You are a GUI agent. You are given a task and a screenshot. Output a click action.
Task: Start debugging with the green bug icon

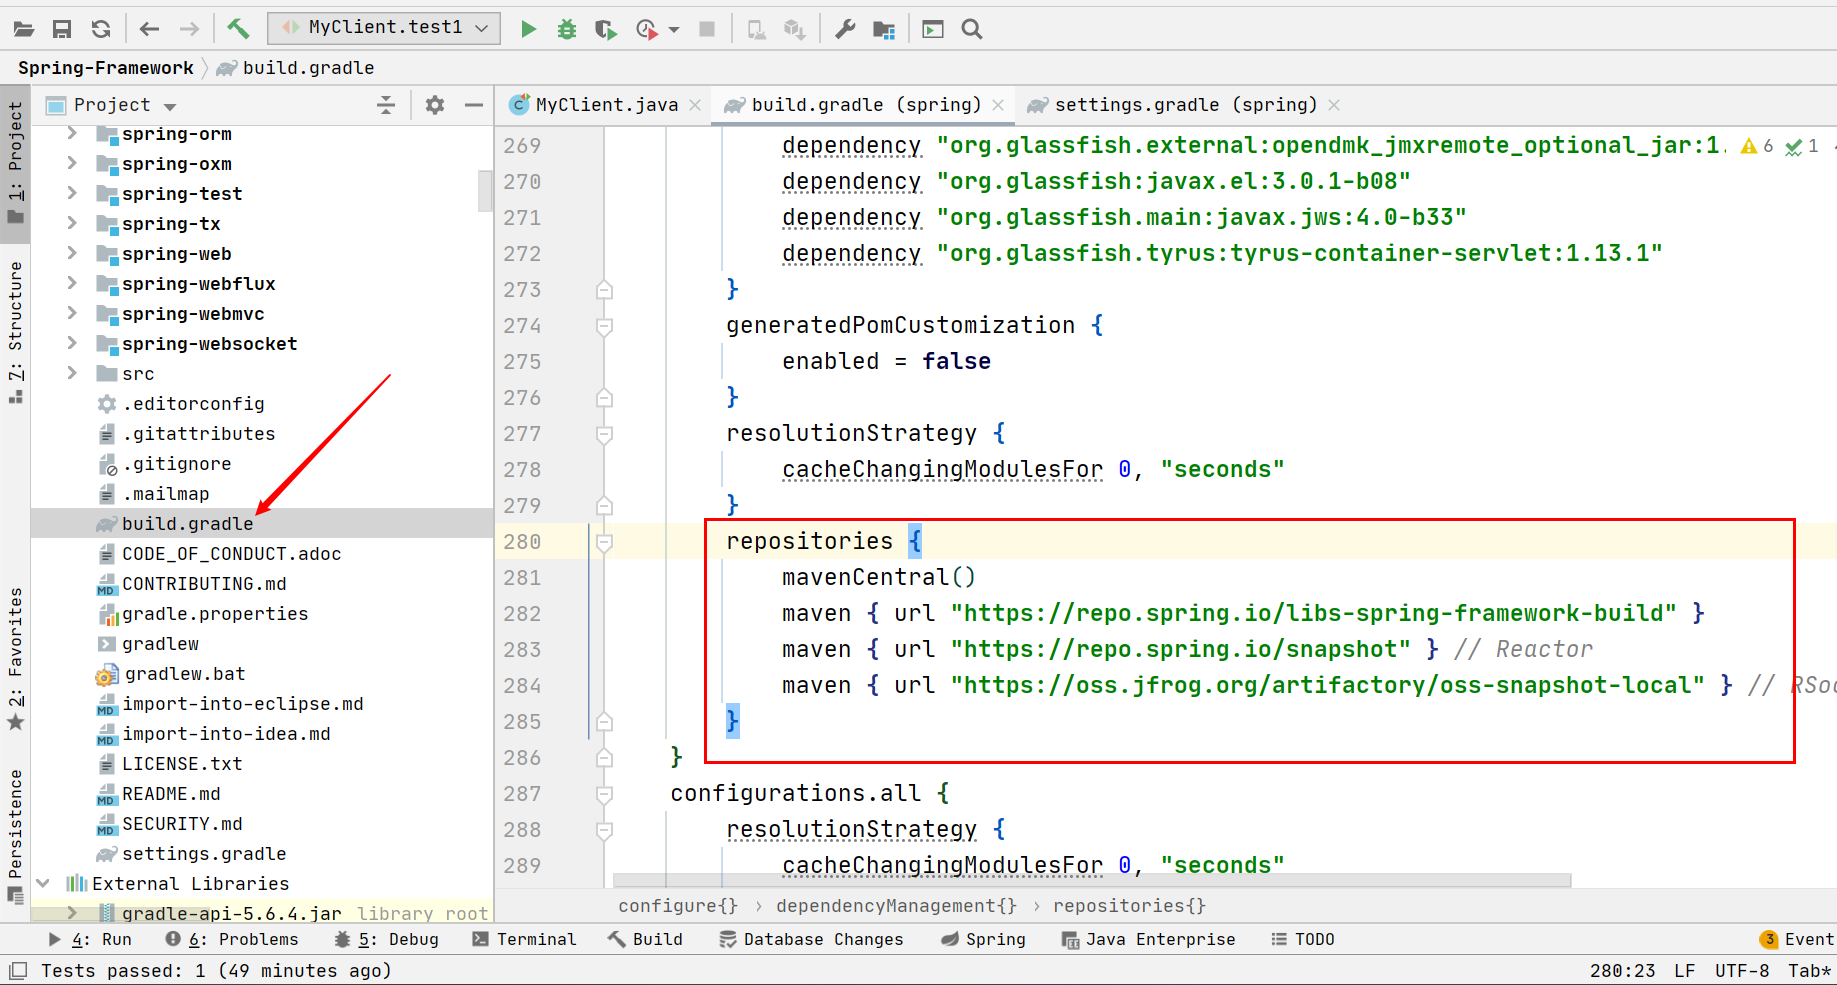[567, 29]
